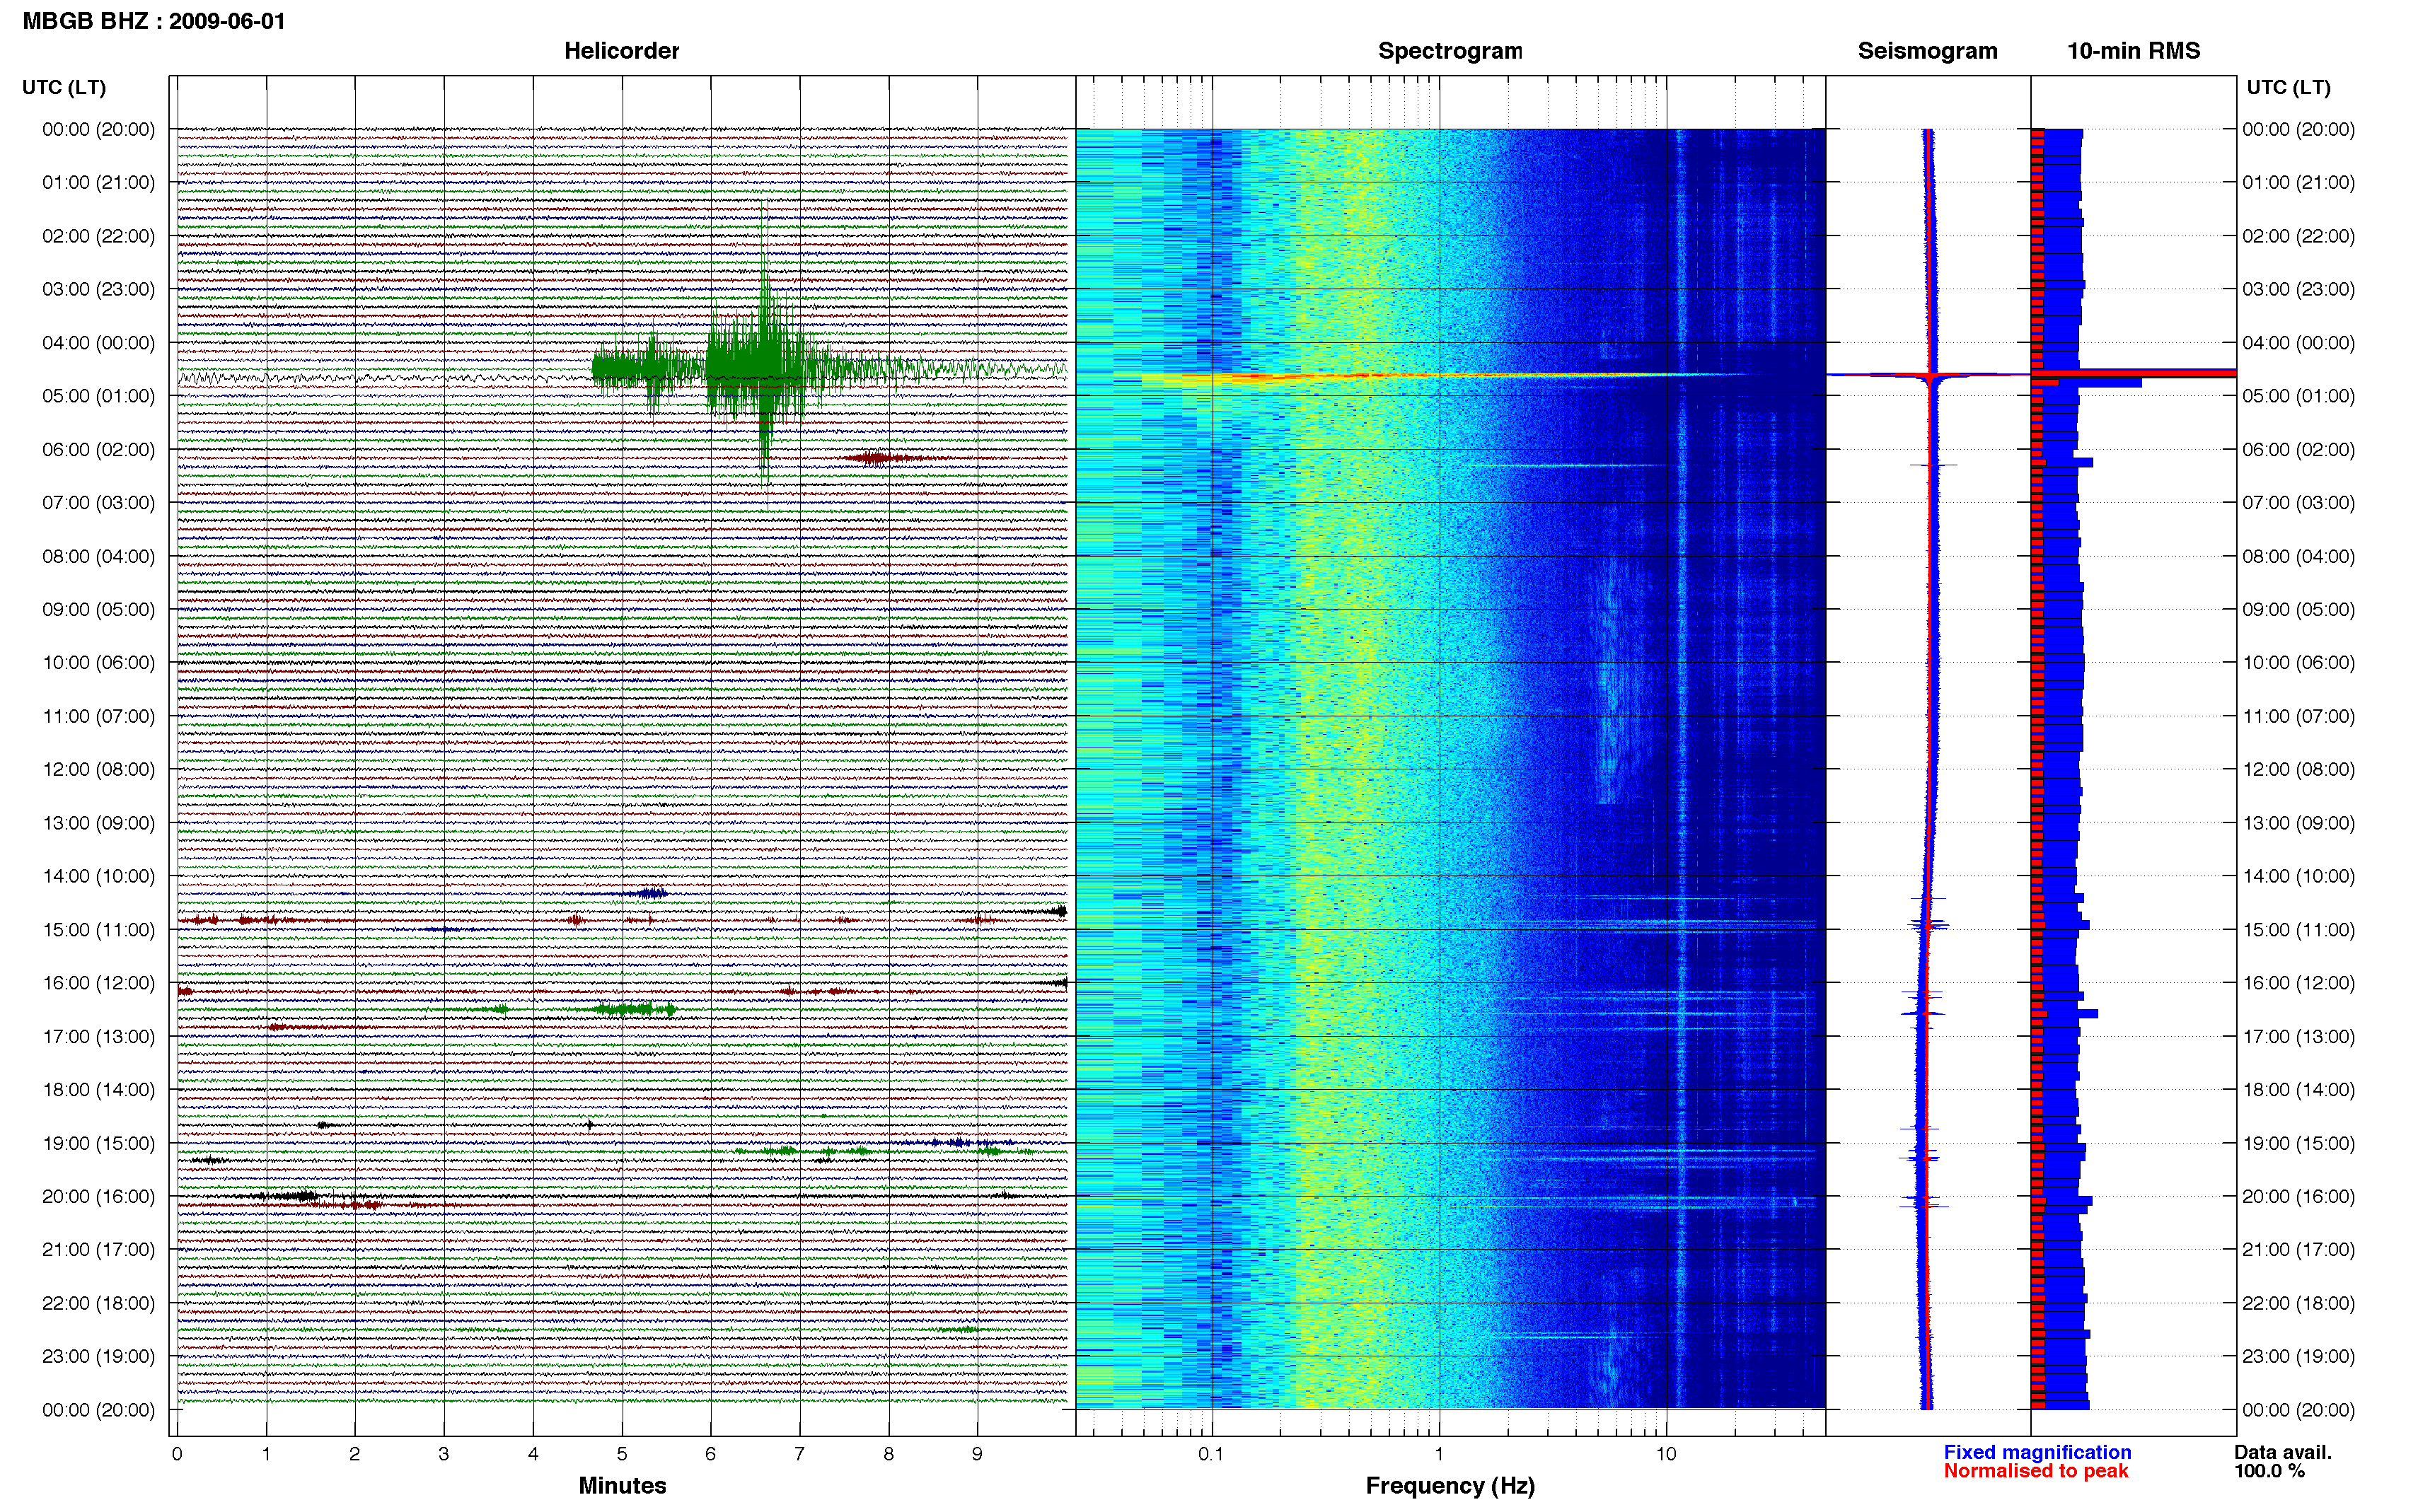Select the 'Minutes' axis label
The image size is (2418, 1512).
click(622, 1485)
